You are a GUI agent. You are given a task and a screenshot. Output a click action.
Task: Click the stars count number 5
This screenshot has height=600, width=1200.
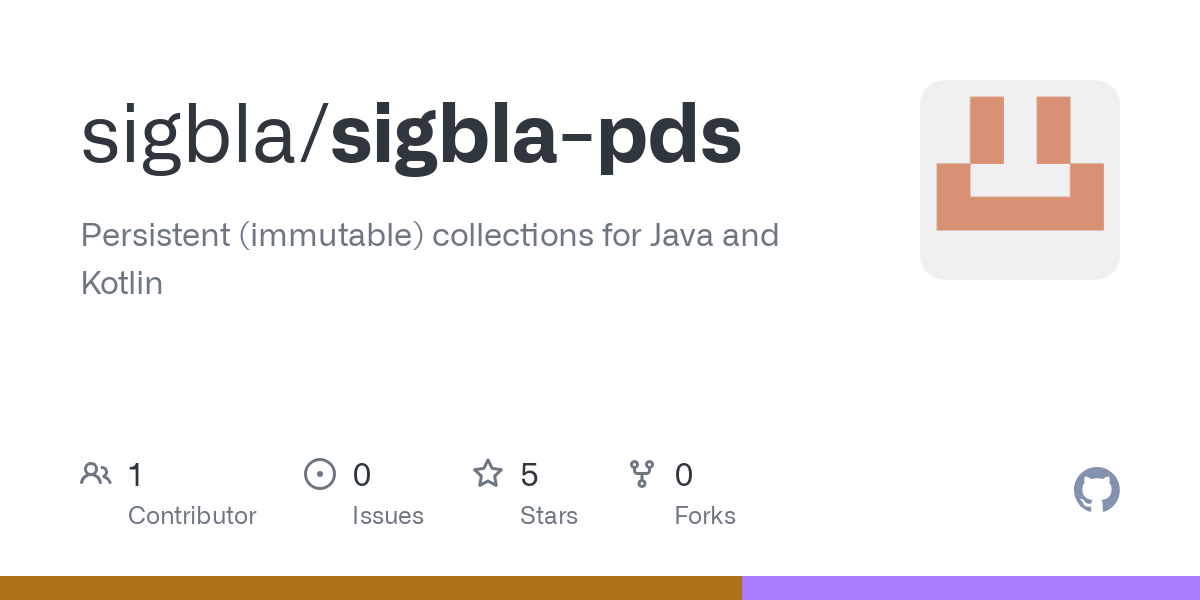point(530,475)
